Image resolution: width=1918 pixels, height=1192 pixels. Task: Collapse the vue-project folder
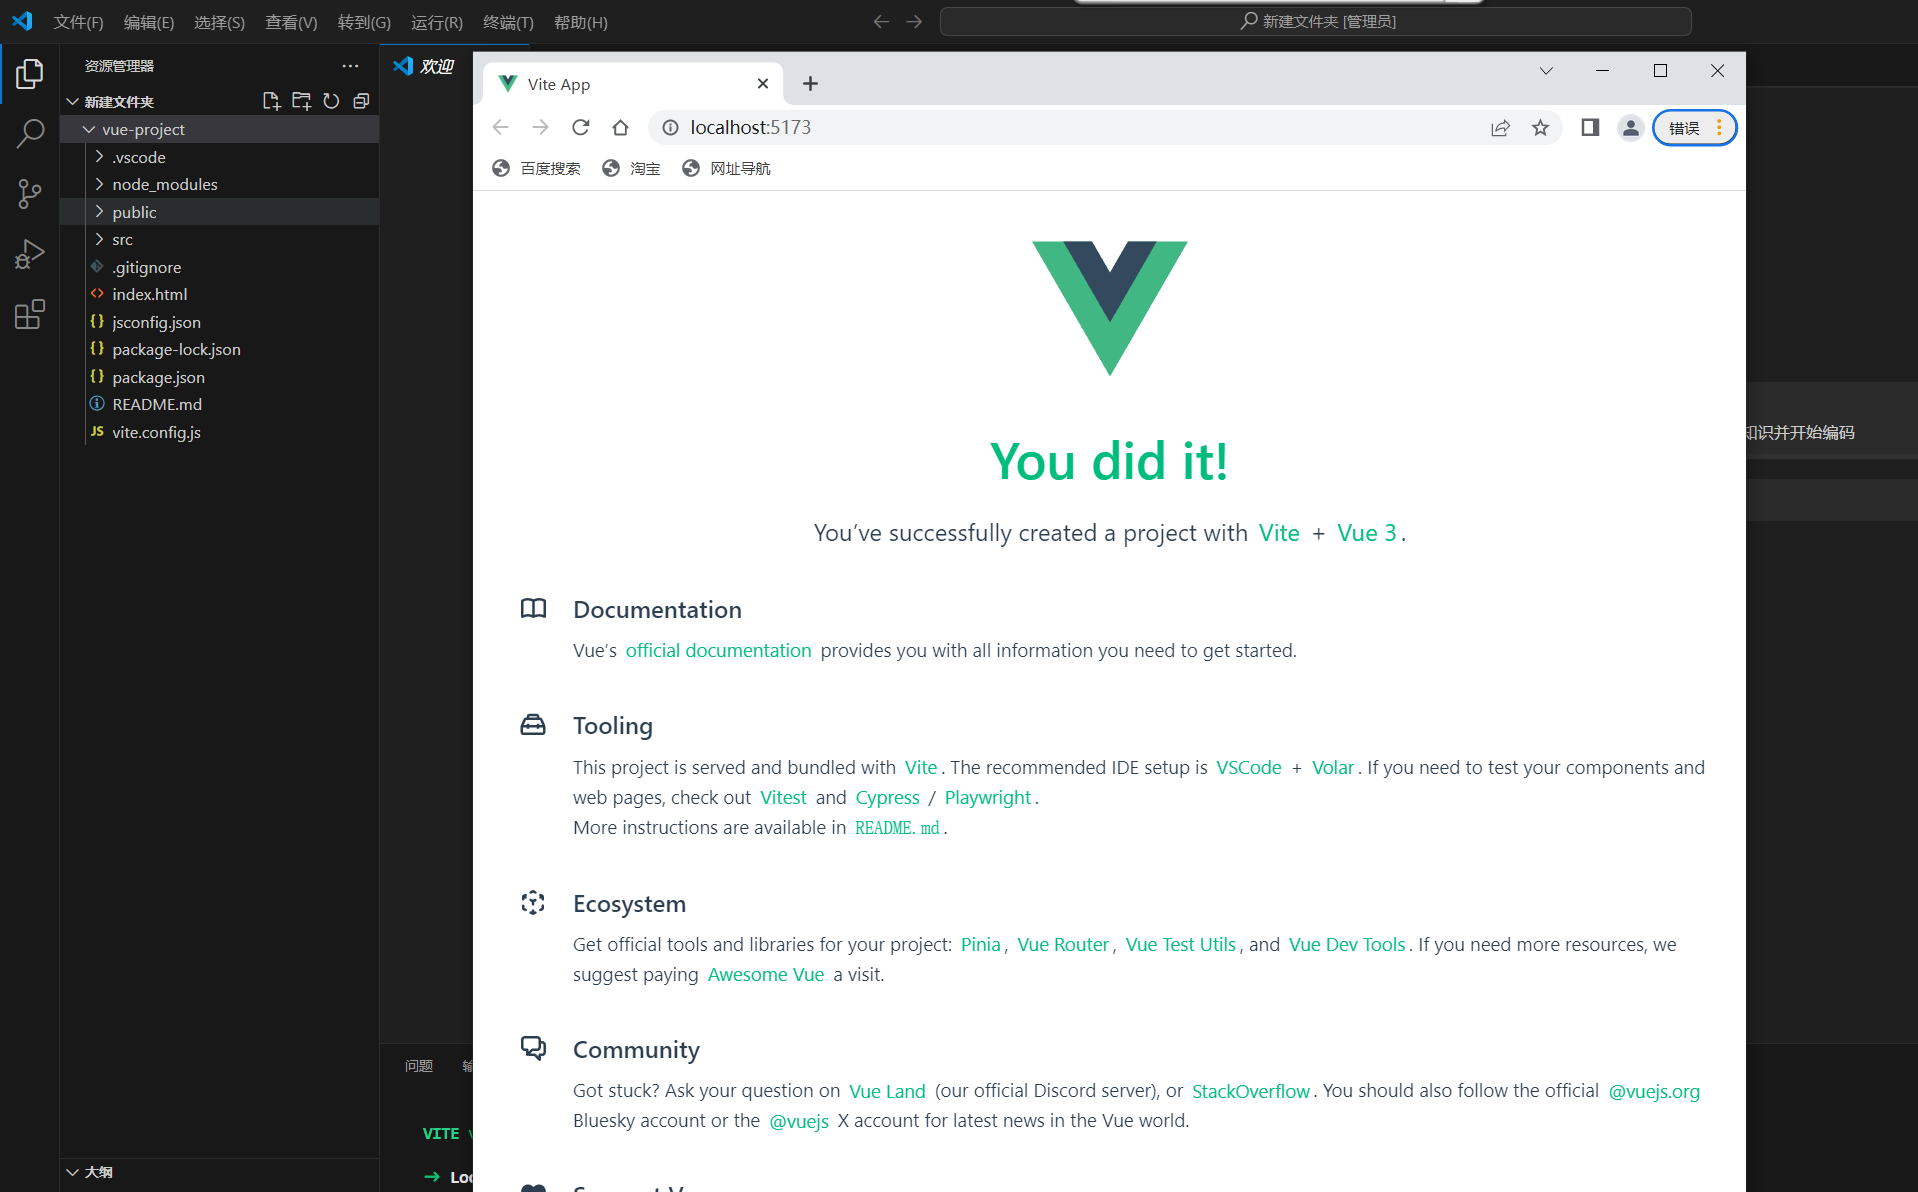coord(89,129)
